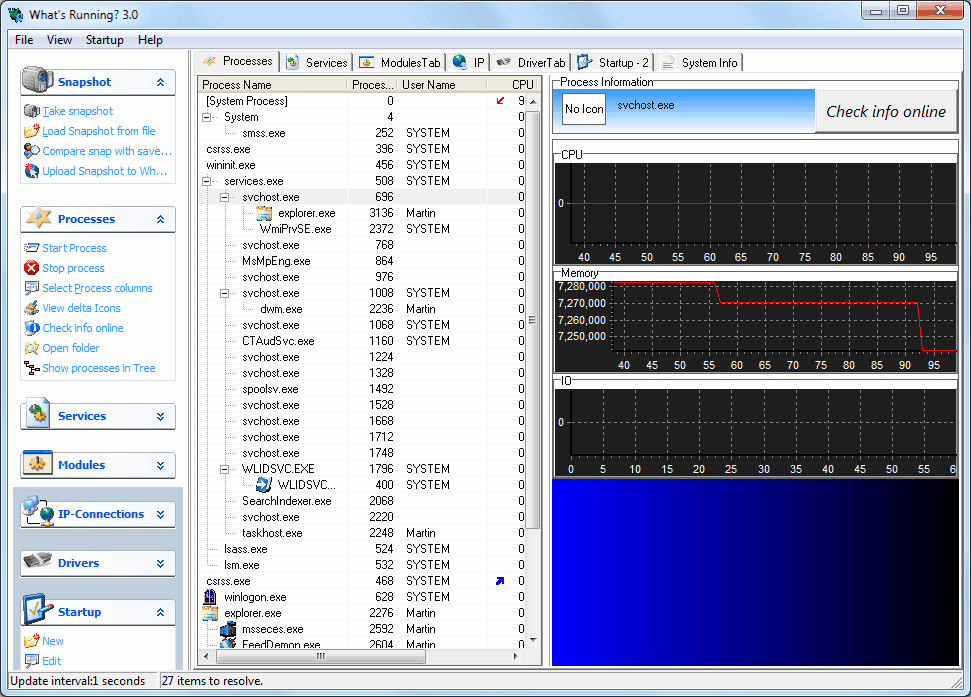This screenshot has height=697, width=971.
Task: Open the Startup menu in menu bar
Action: click(104, 40)
